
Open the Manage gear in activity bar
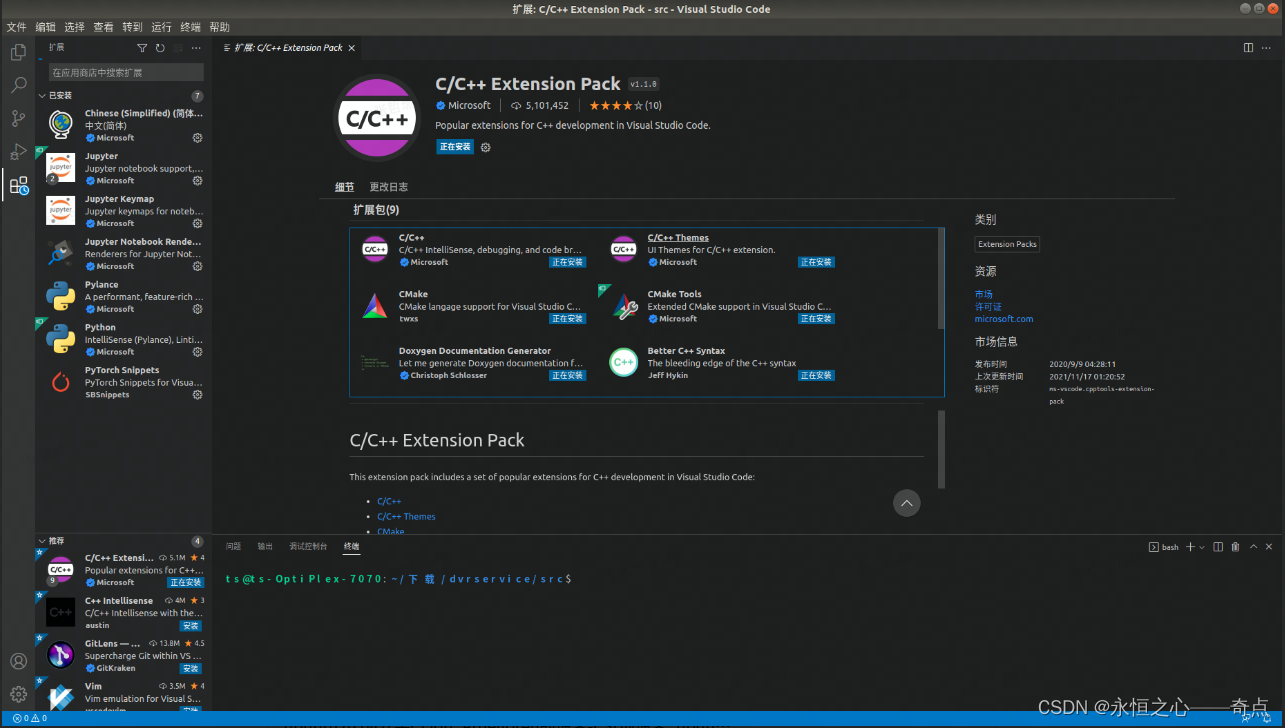tap(18, 694)
